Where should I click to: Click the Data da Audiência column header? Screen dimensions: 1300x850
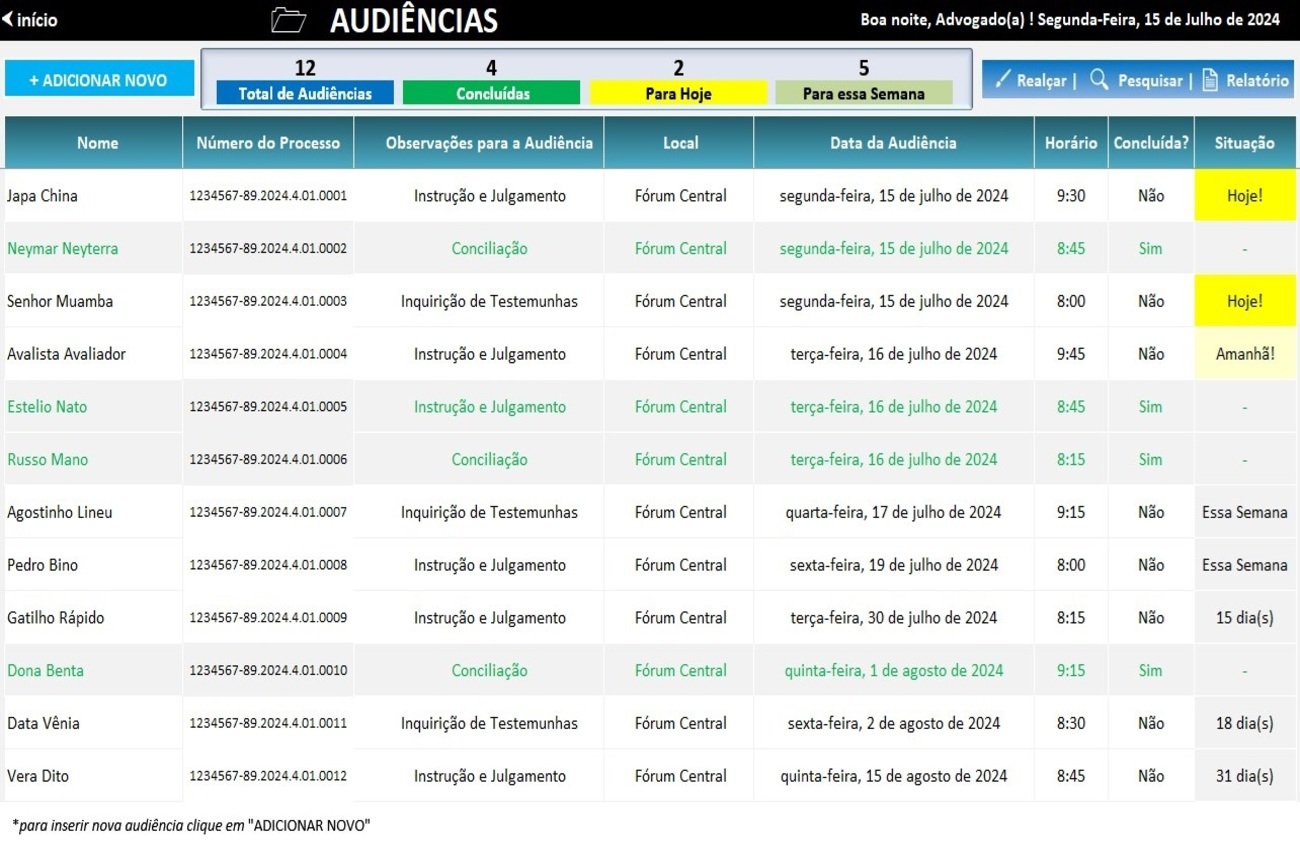click(893, 143)
